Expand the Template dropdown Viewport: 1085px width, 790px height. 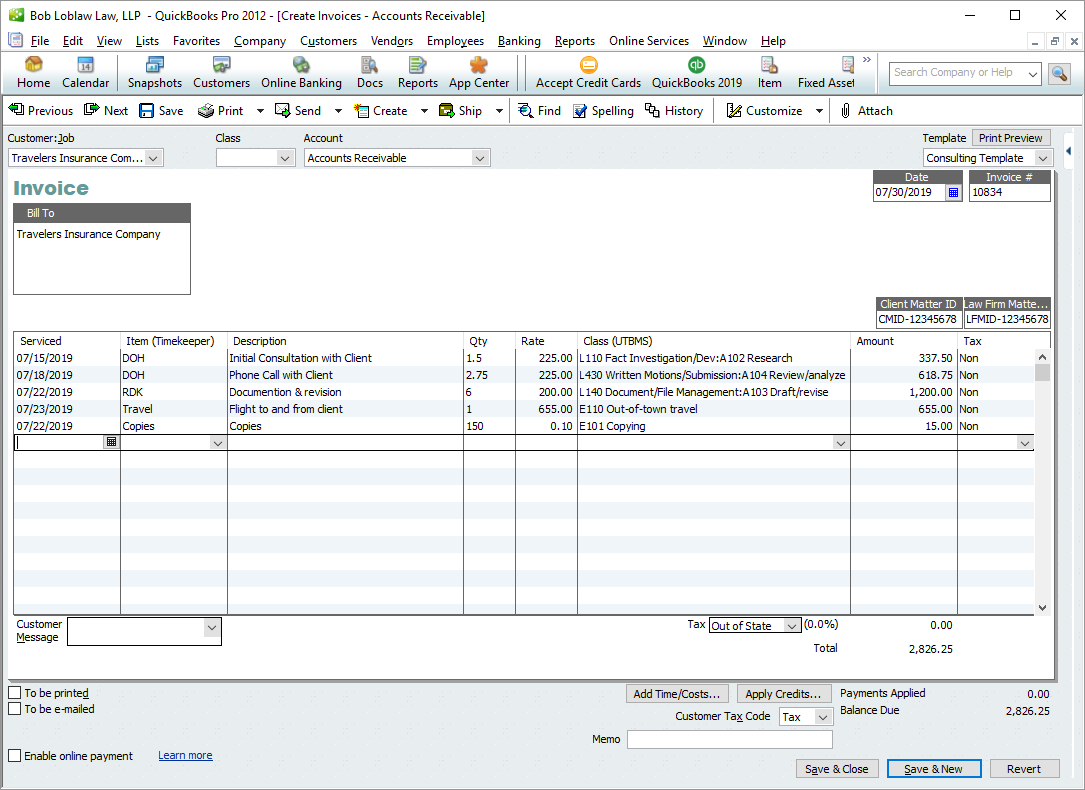tap(1043, 158)
